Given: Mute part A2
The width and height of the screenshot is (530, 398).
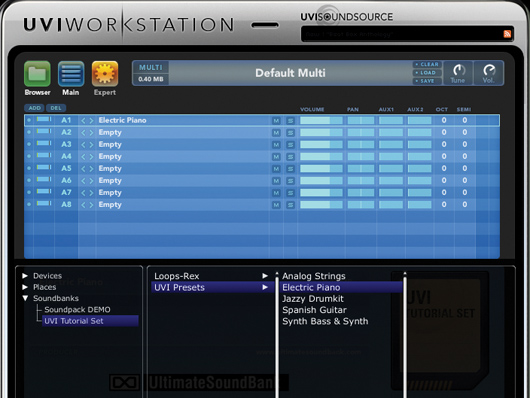Looking at the screenshot, I should click(x=276, y=133).
